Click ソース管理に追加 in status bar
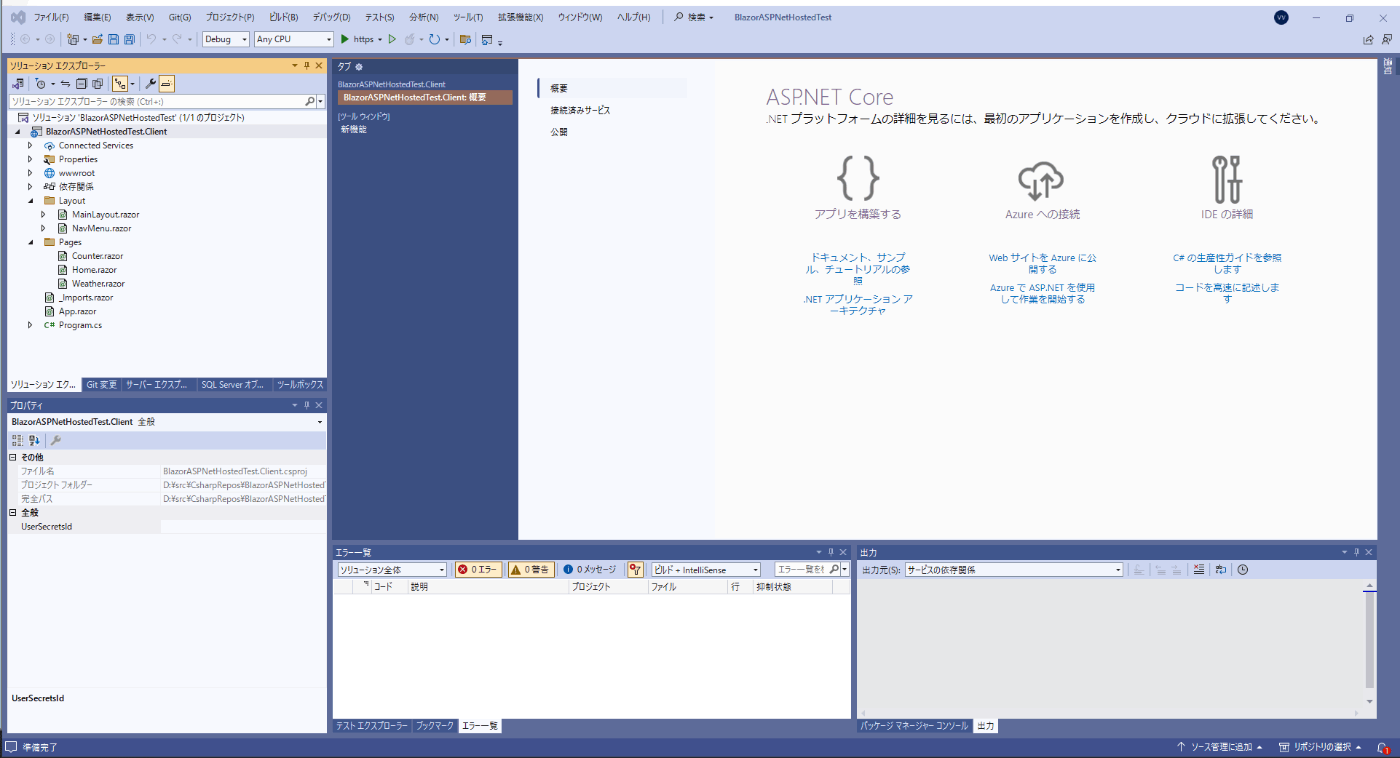 pos(1220,747)
